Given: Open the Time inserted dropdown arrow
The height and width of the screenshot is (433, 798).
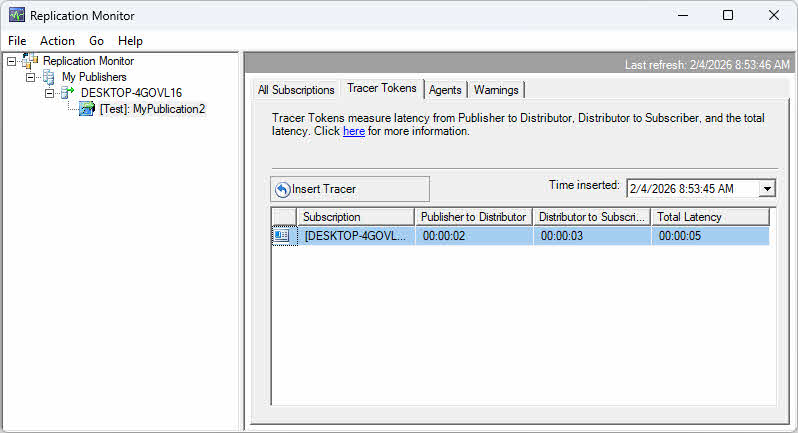Looking at the screenshot, I should (767, 189).
